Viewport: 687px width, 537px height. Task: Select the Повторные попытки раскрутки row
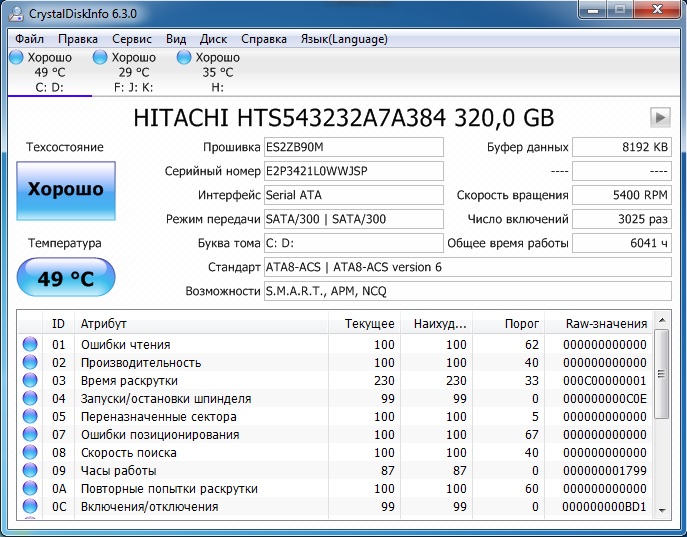coord(335,488)
